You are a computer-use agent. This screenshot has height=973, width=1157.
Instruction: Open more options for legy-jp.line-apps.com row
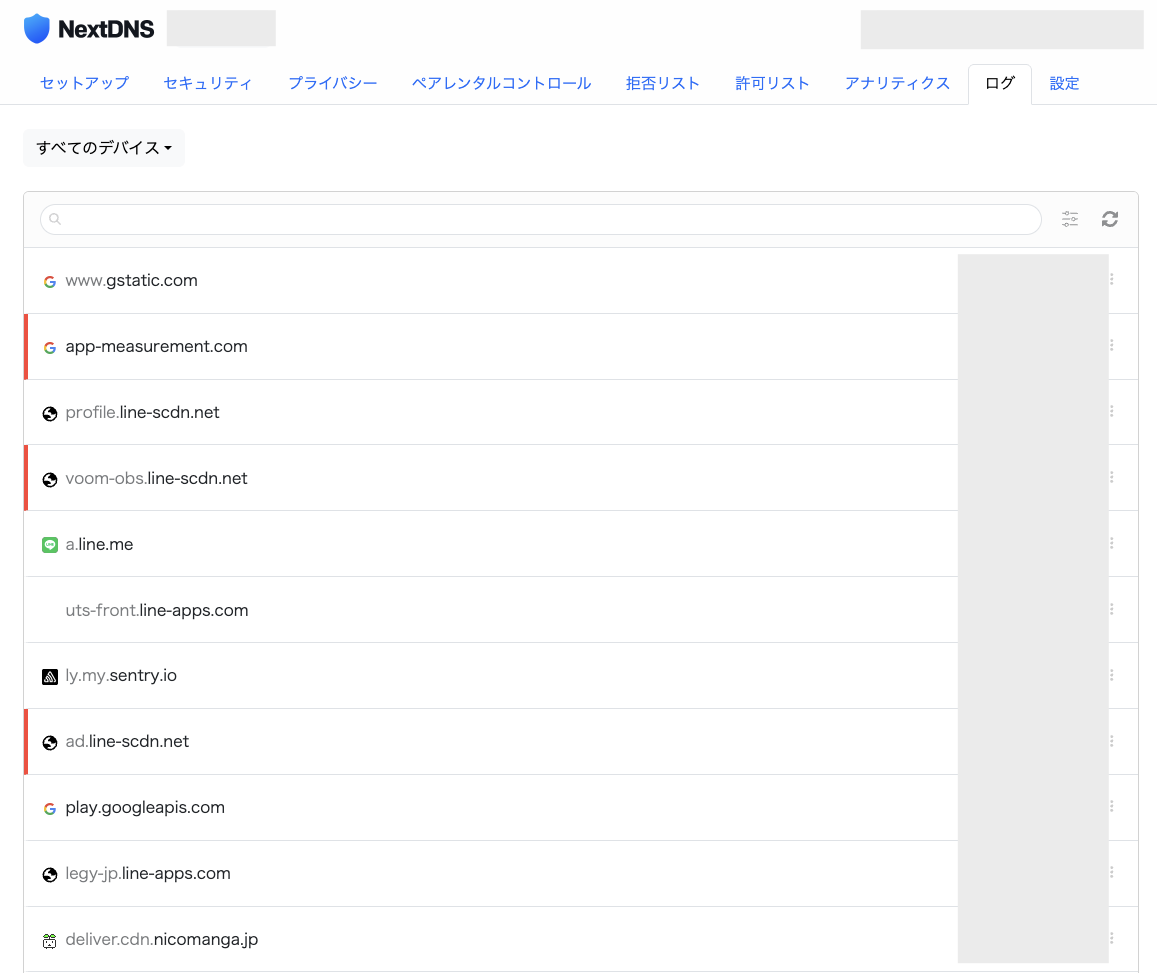(x=1112, y=873)
